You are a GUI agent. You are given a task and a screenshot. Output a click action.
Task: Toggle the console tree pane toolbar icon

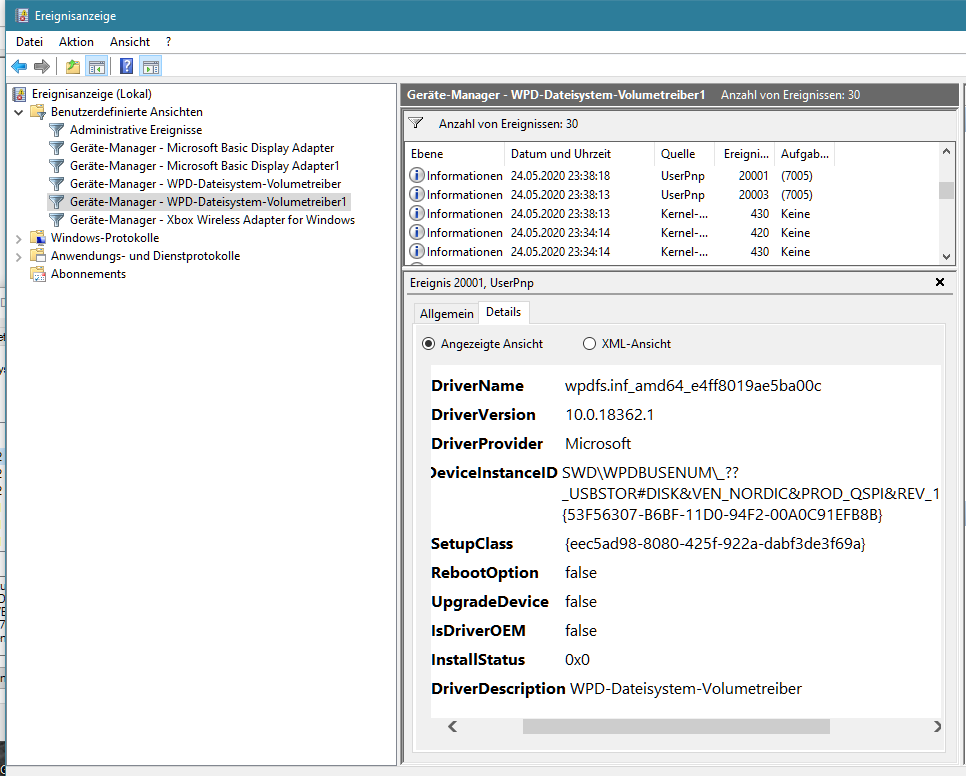97,67
